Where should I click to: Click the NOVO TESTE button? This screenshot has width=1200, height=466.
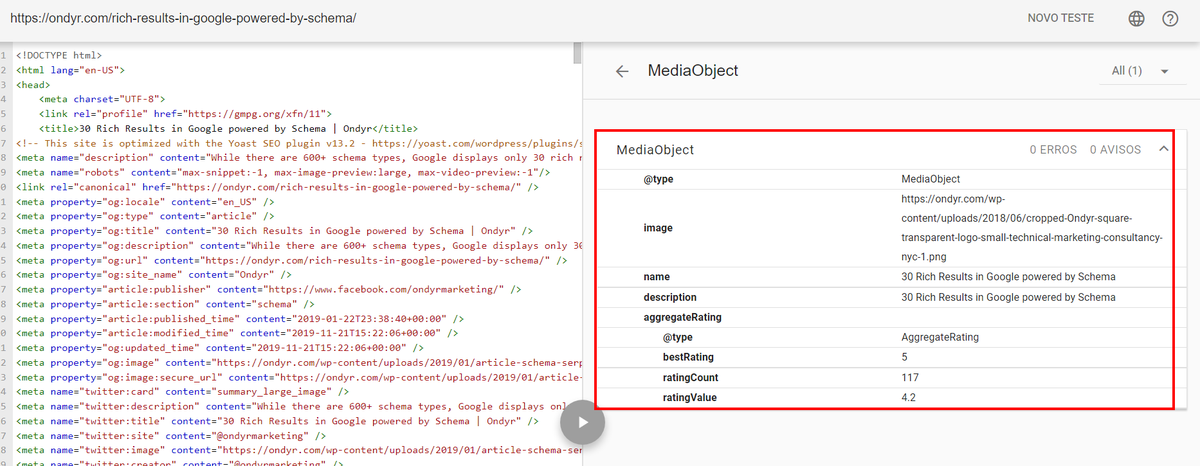coord(1061,18)
